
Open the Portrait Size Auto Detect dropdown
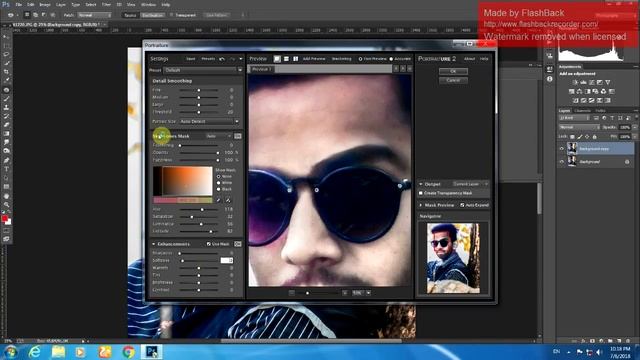[209, 122]
